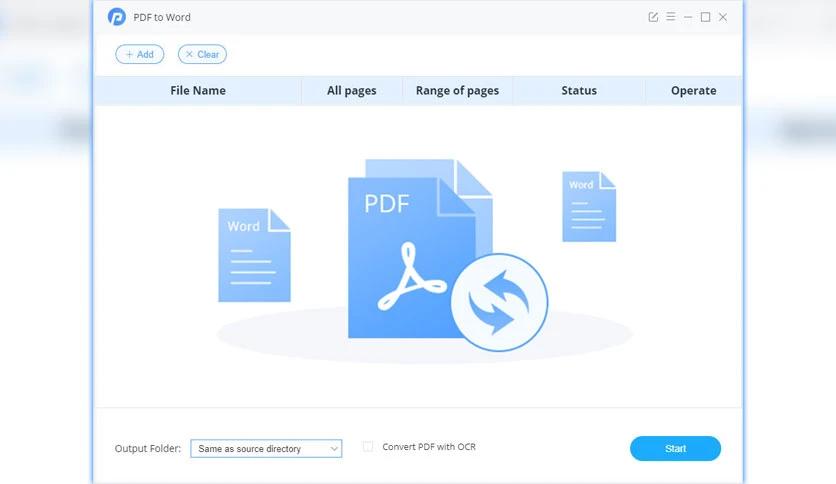Clear the file list
The height and width of the screenshot is (484, 836).
pyautogui.click(x=202, y=54)
